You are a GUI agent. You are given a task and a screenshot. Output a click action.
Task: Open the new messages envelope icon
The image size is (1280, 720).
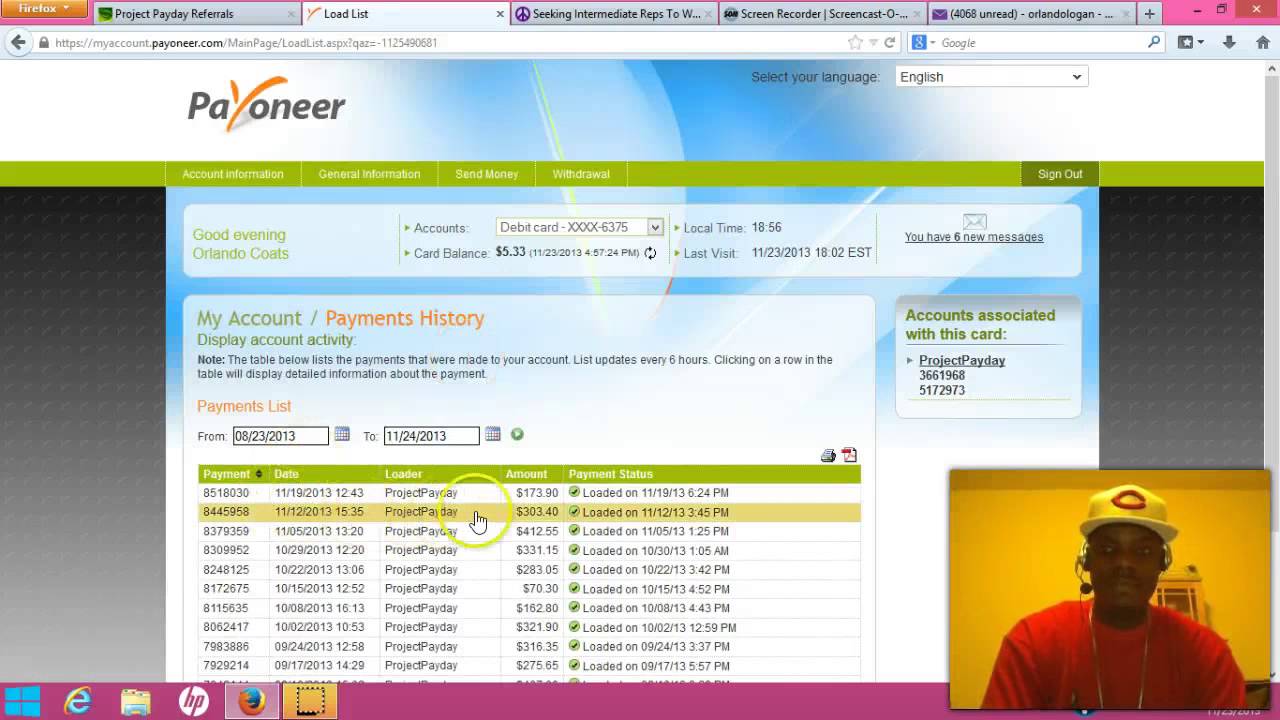pyautogui.click(x=974, y=221)
